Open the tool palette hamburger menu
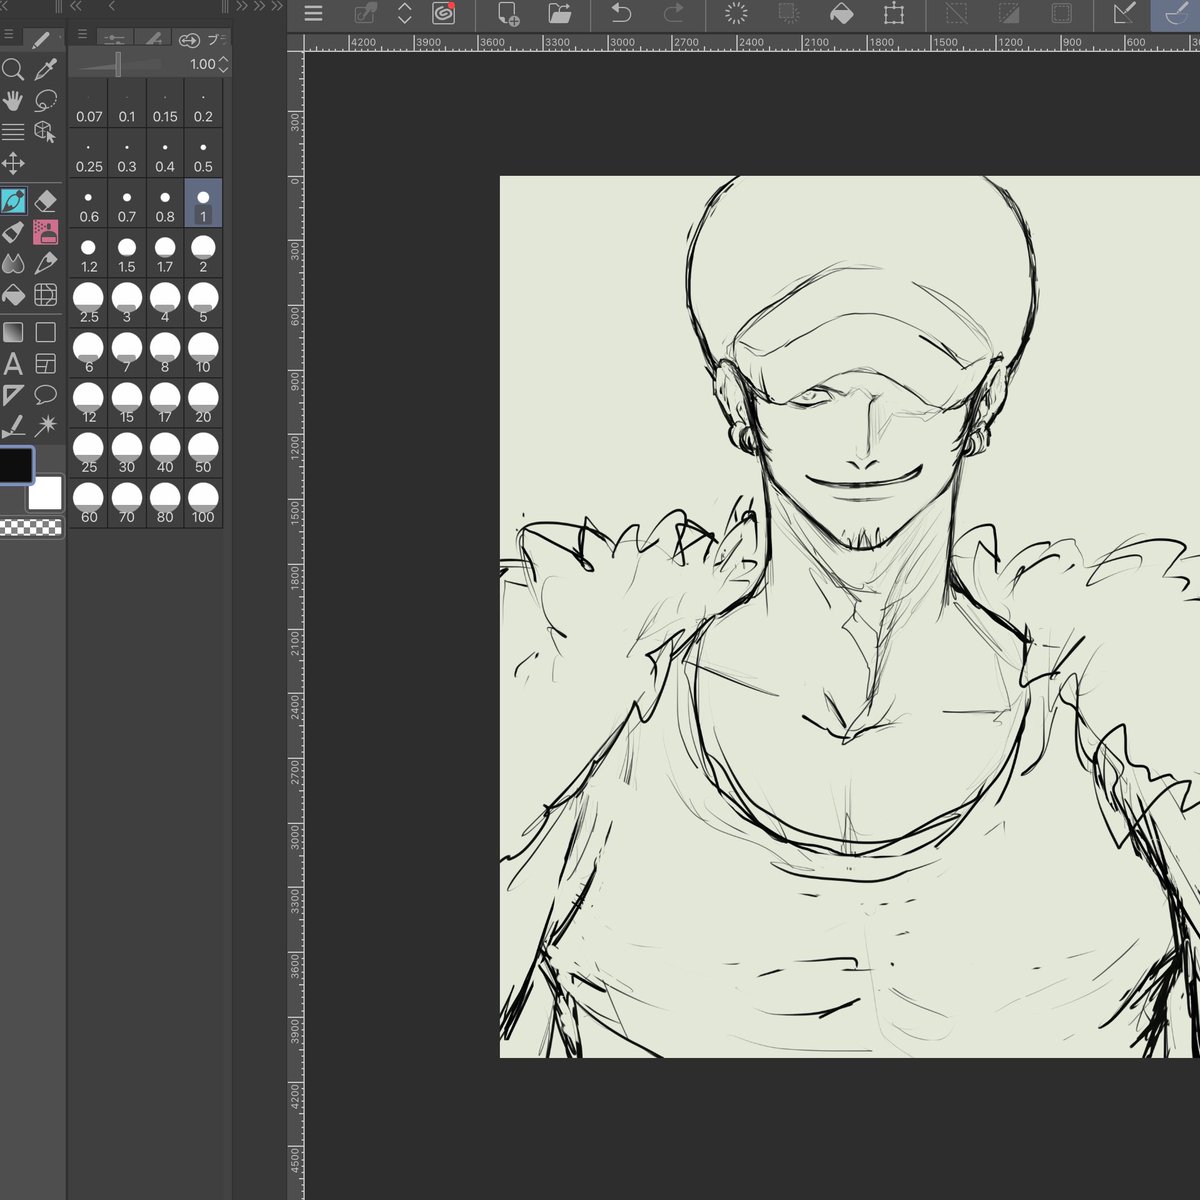1200x1200 pixels. tap(9, 34)
